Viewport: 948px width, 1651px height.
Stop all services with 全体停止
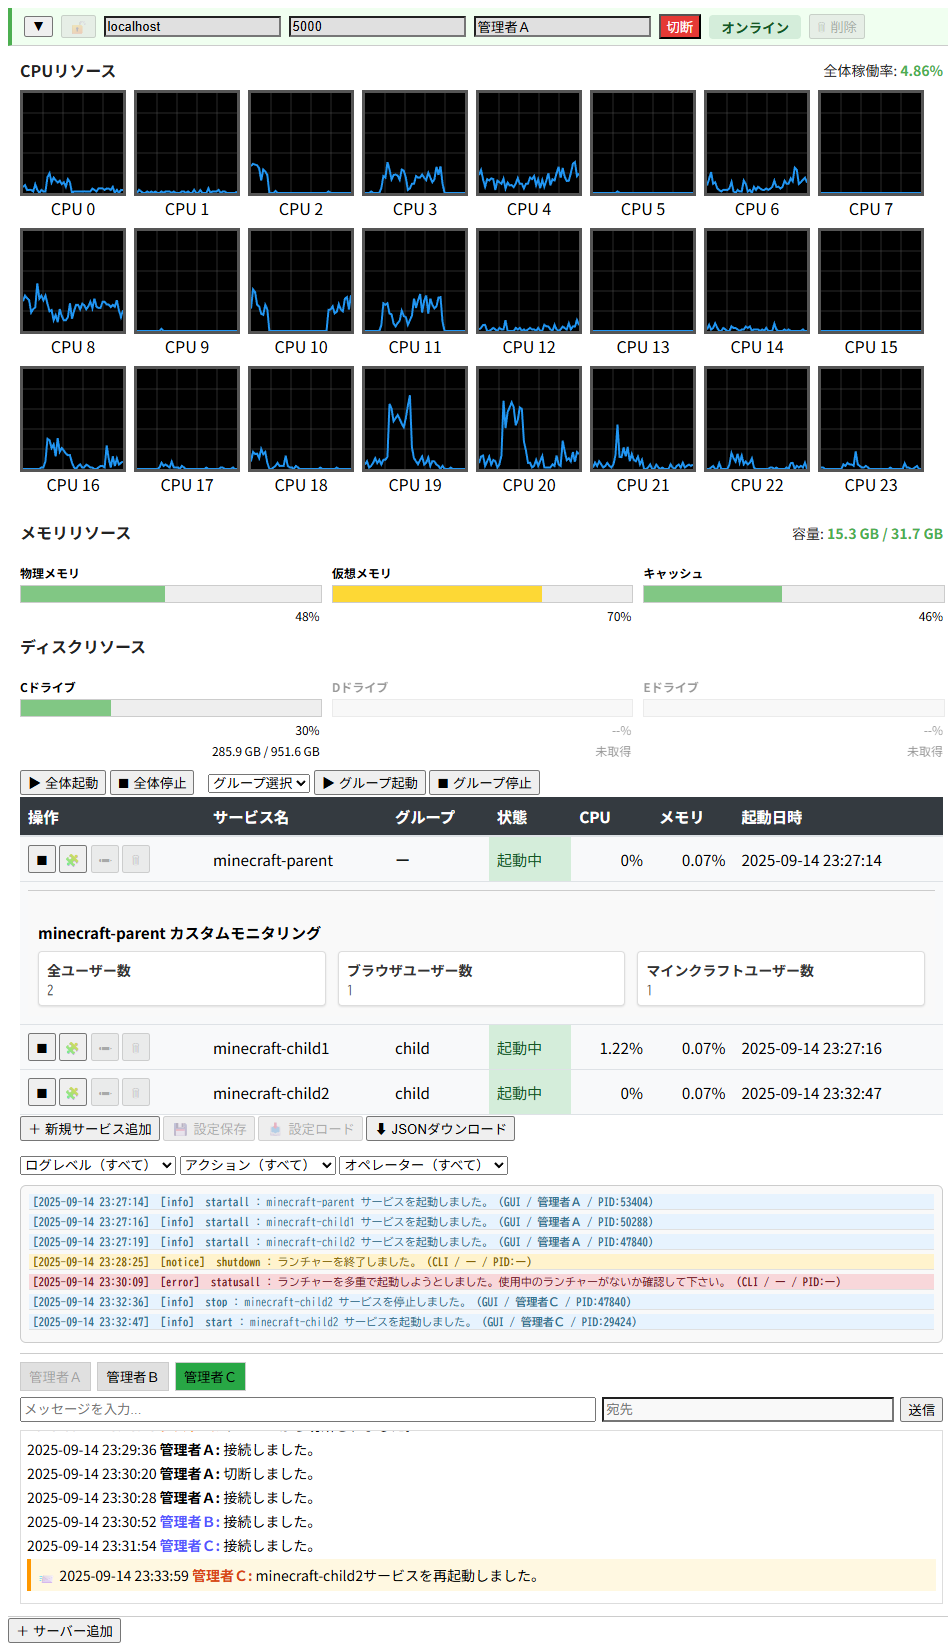[151, 783]
